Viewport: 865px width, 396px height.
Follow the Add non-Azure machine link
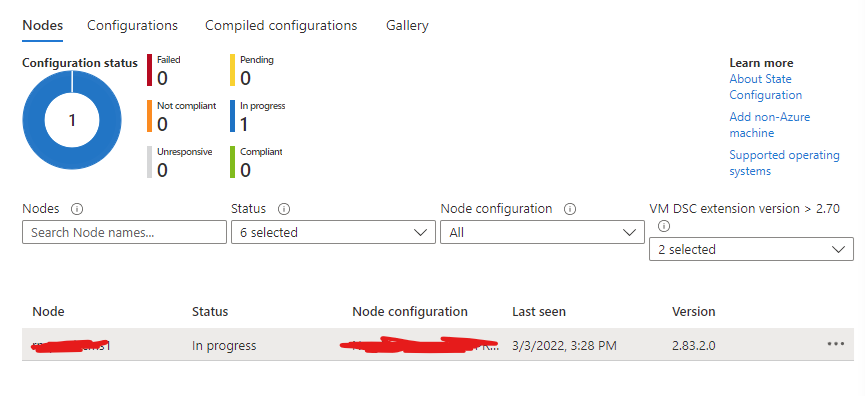point(770,125)
